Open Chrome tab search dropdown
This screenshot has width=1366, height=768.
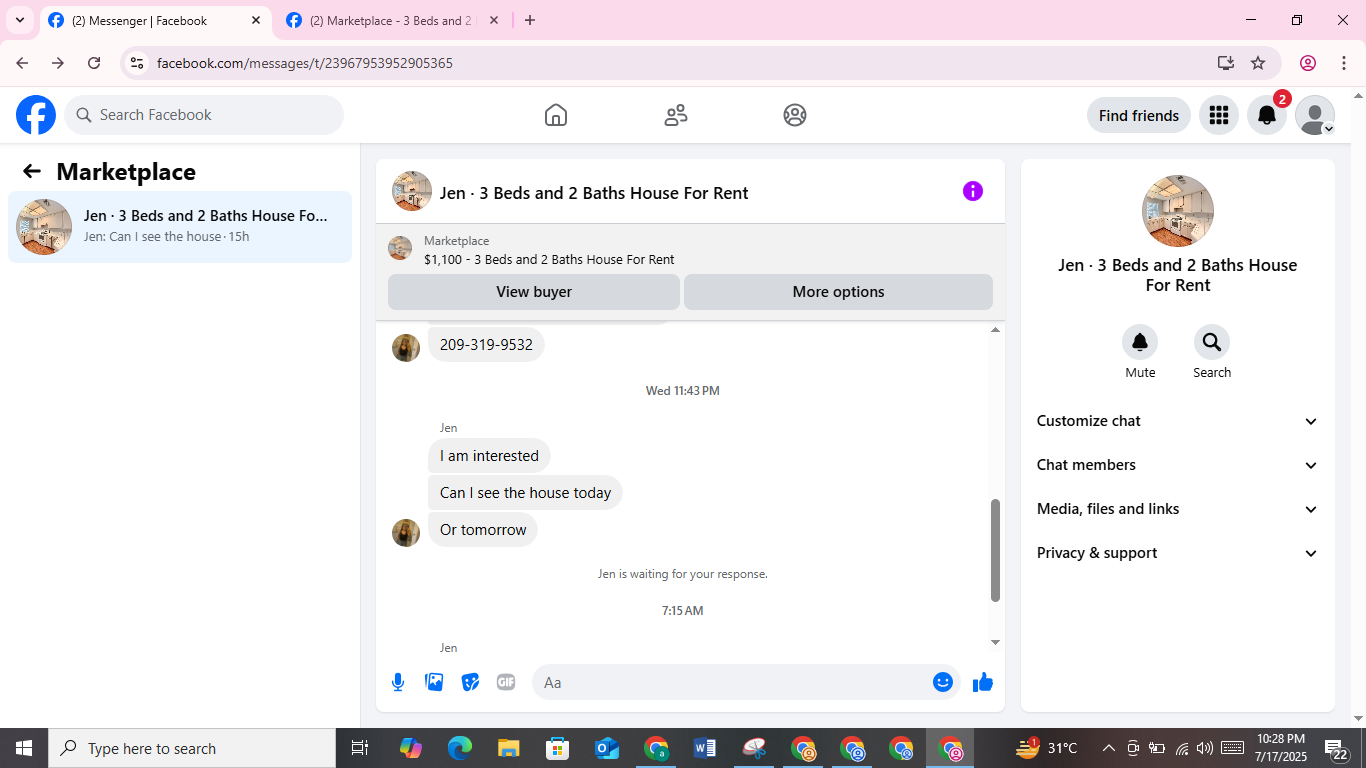(x=19, y=20)
